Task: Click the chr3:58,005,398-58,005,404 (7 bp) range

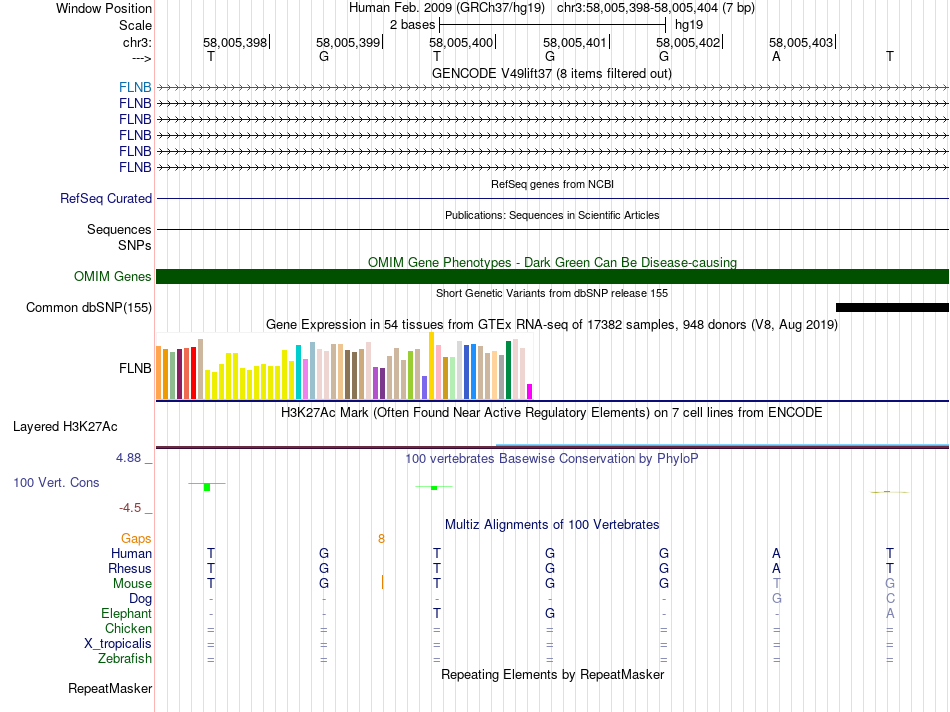Action: (656, 8)
